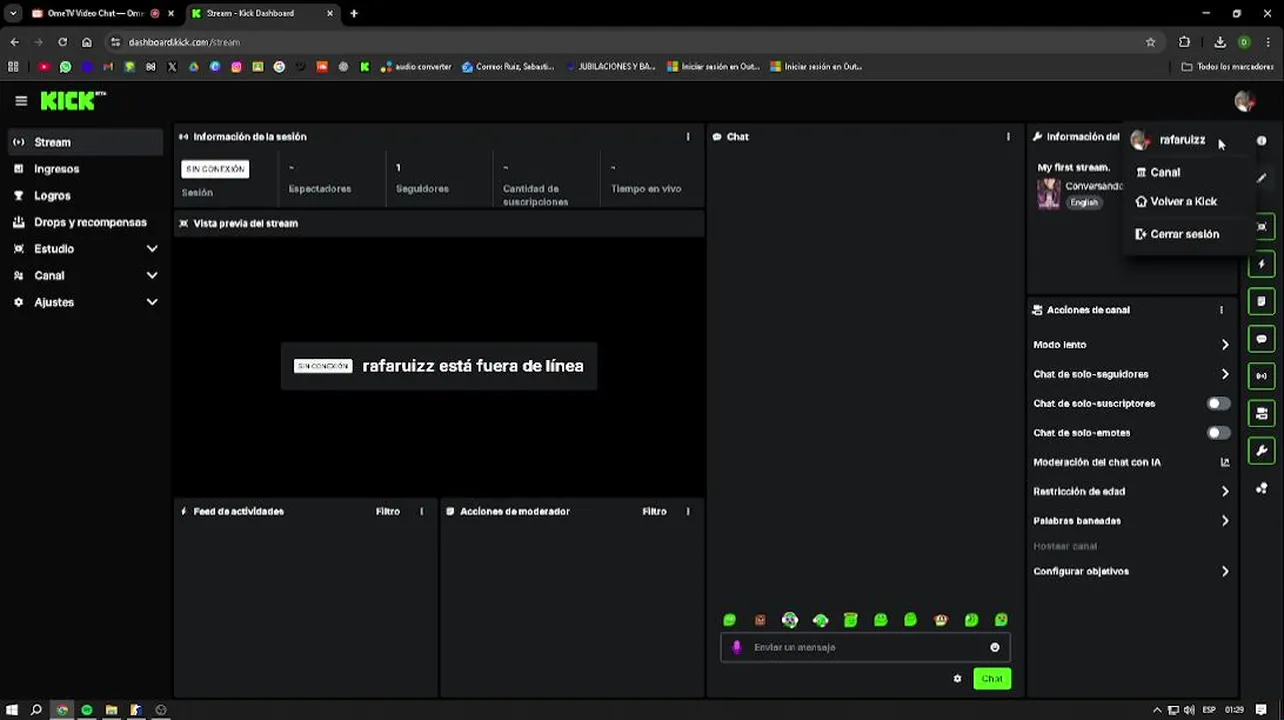Open the audio converter bookmark
Screen dimensions: 1284x720
[x=416, y=67]
